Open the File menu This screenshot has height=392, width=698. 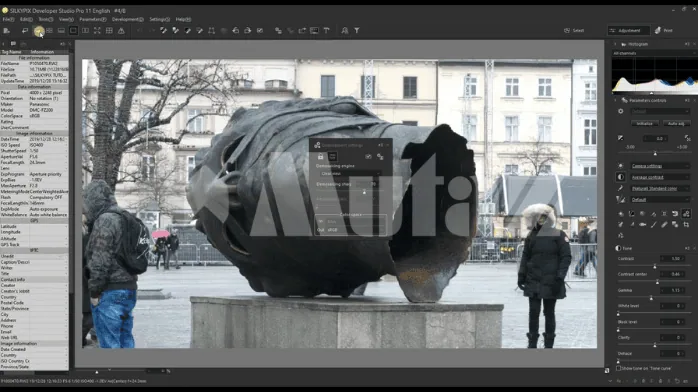tap(8, 20)
